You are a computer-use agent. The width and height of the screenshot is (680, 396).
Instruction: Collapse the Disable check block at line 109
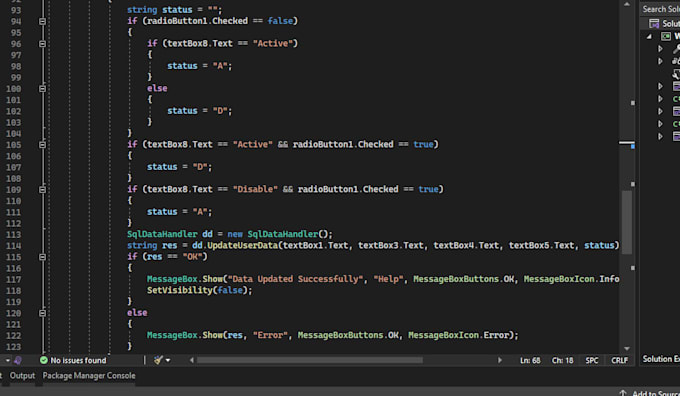coord(42,190)
